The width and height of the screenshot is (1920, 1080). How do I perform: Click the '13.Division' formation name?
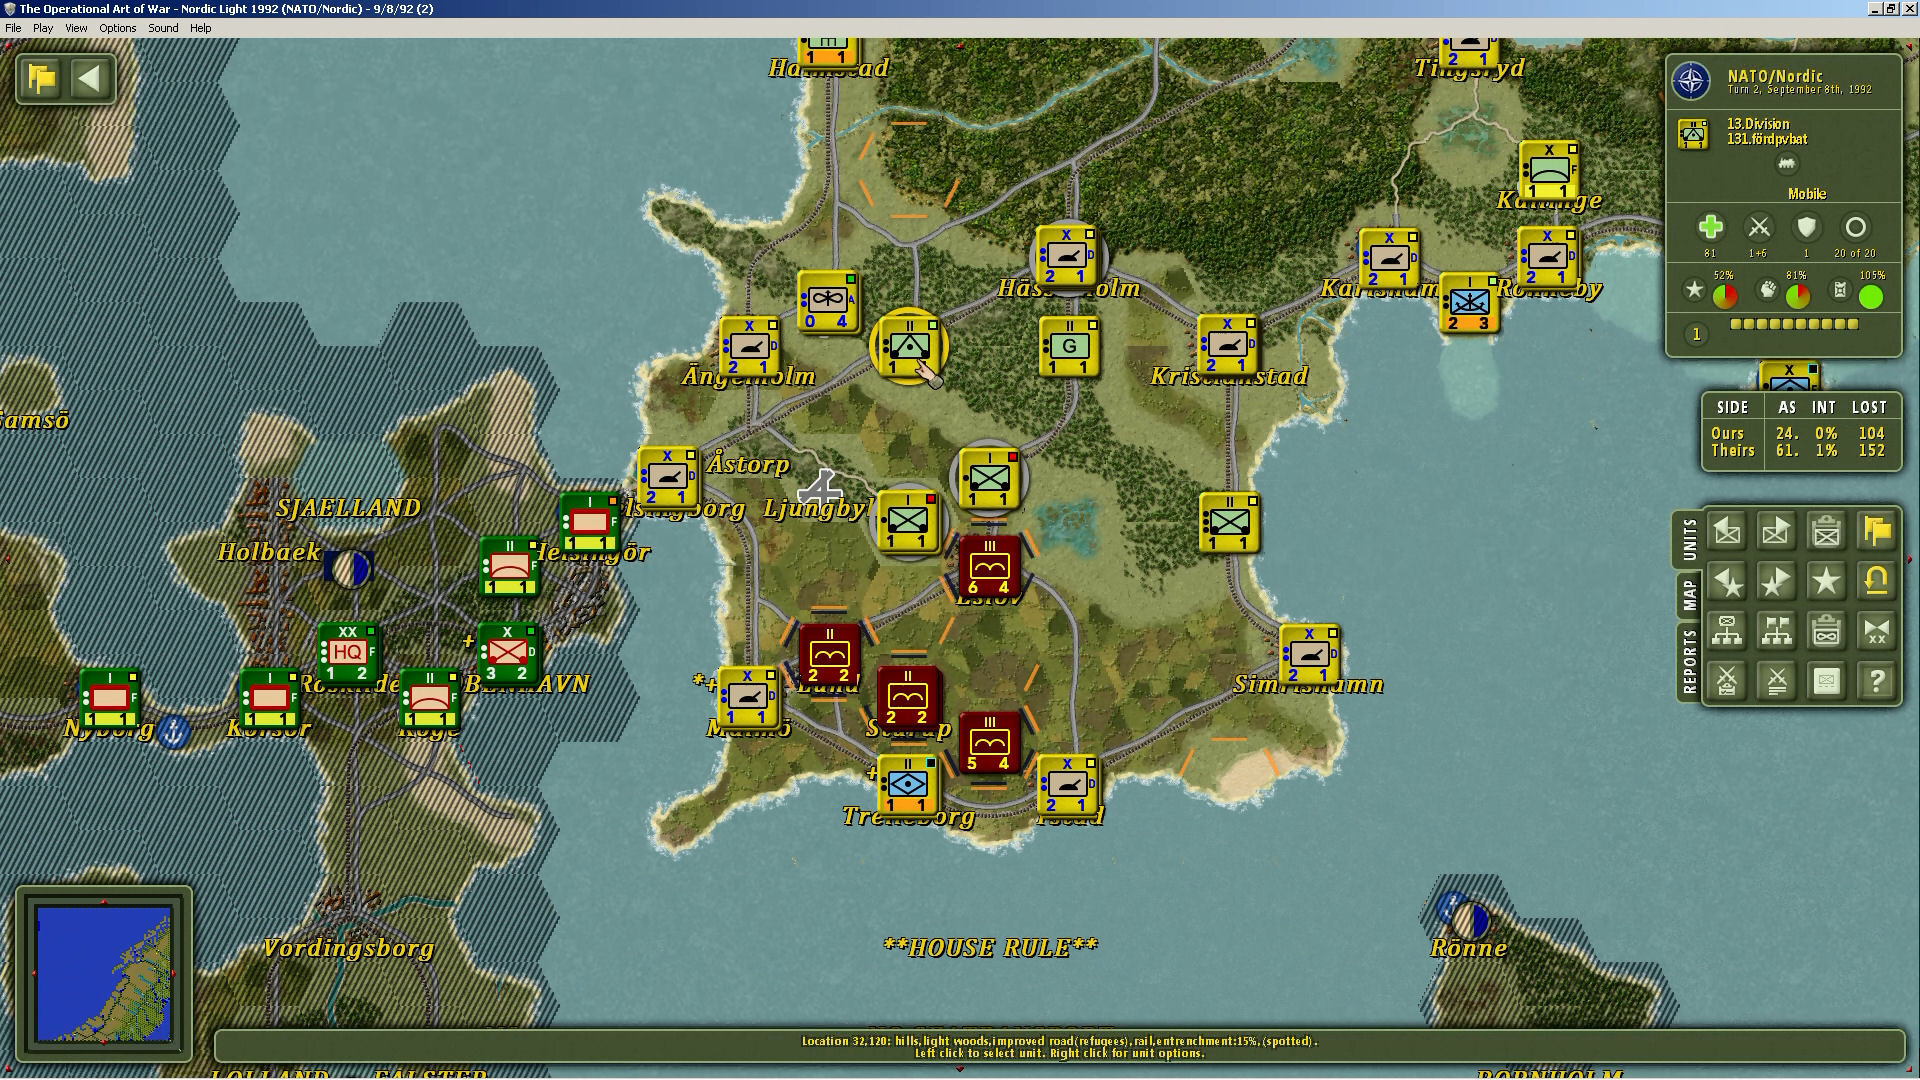(1758, 124)
